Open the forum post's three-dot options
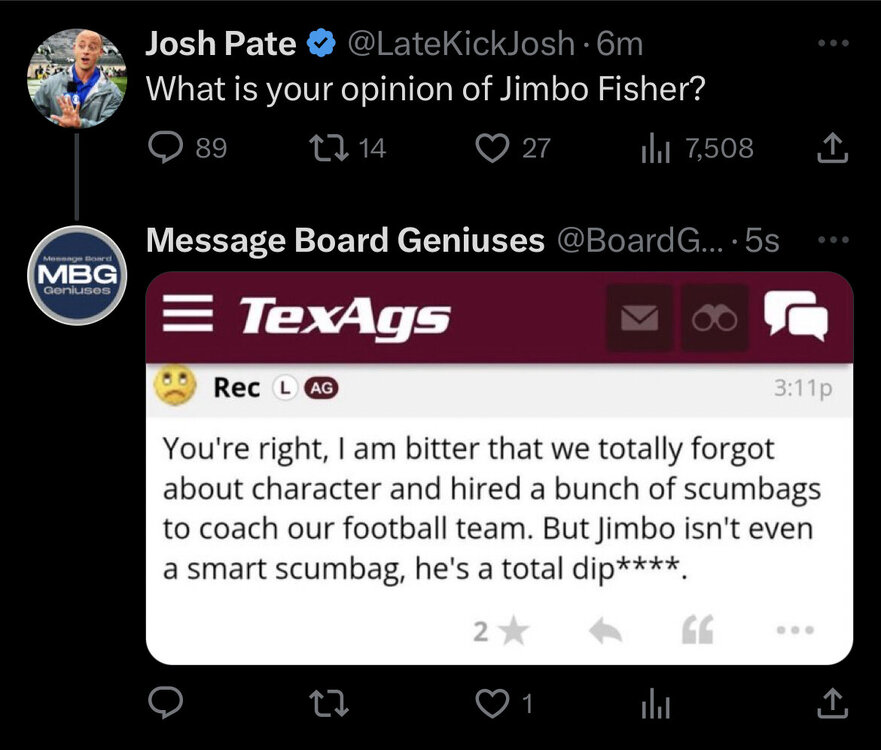 coord(795,630)
